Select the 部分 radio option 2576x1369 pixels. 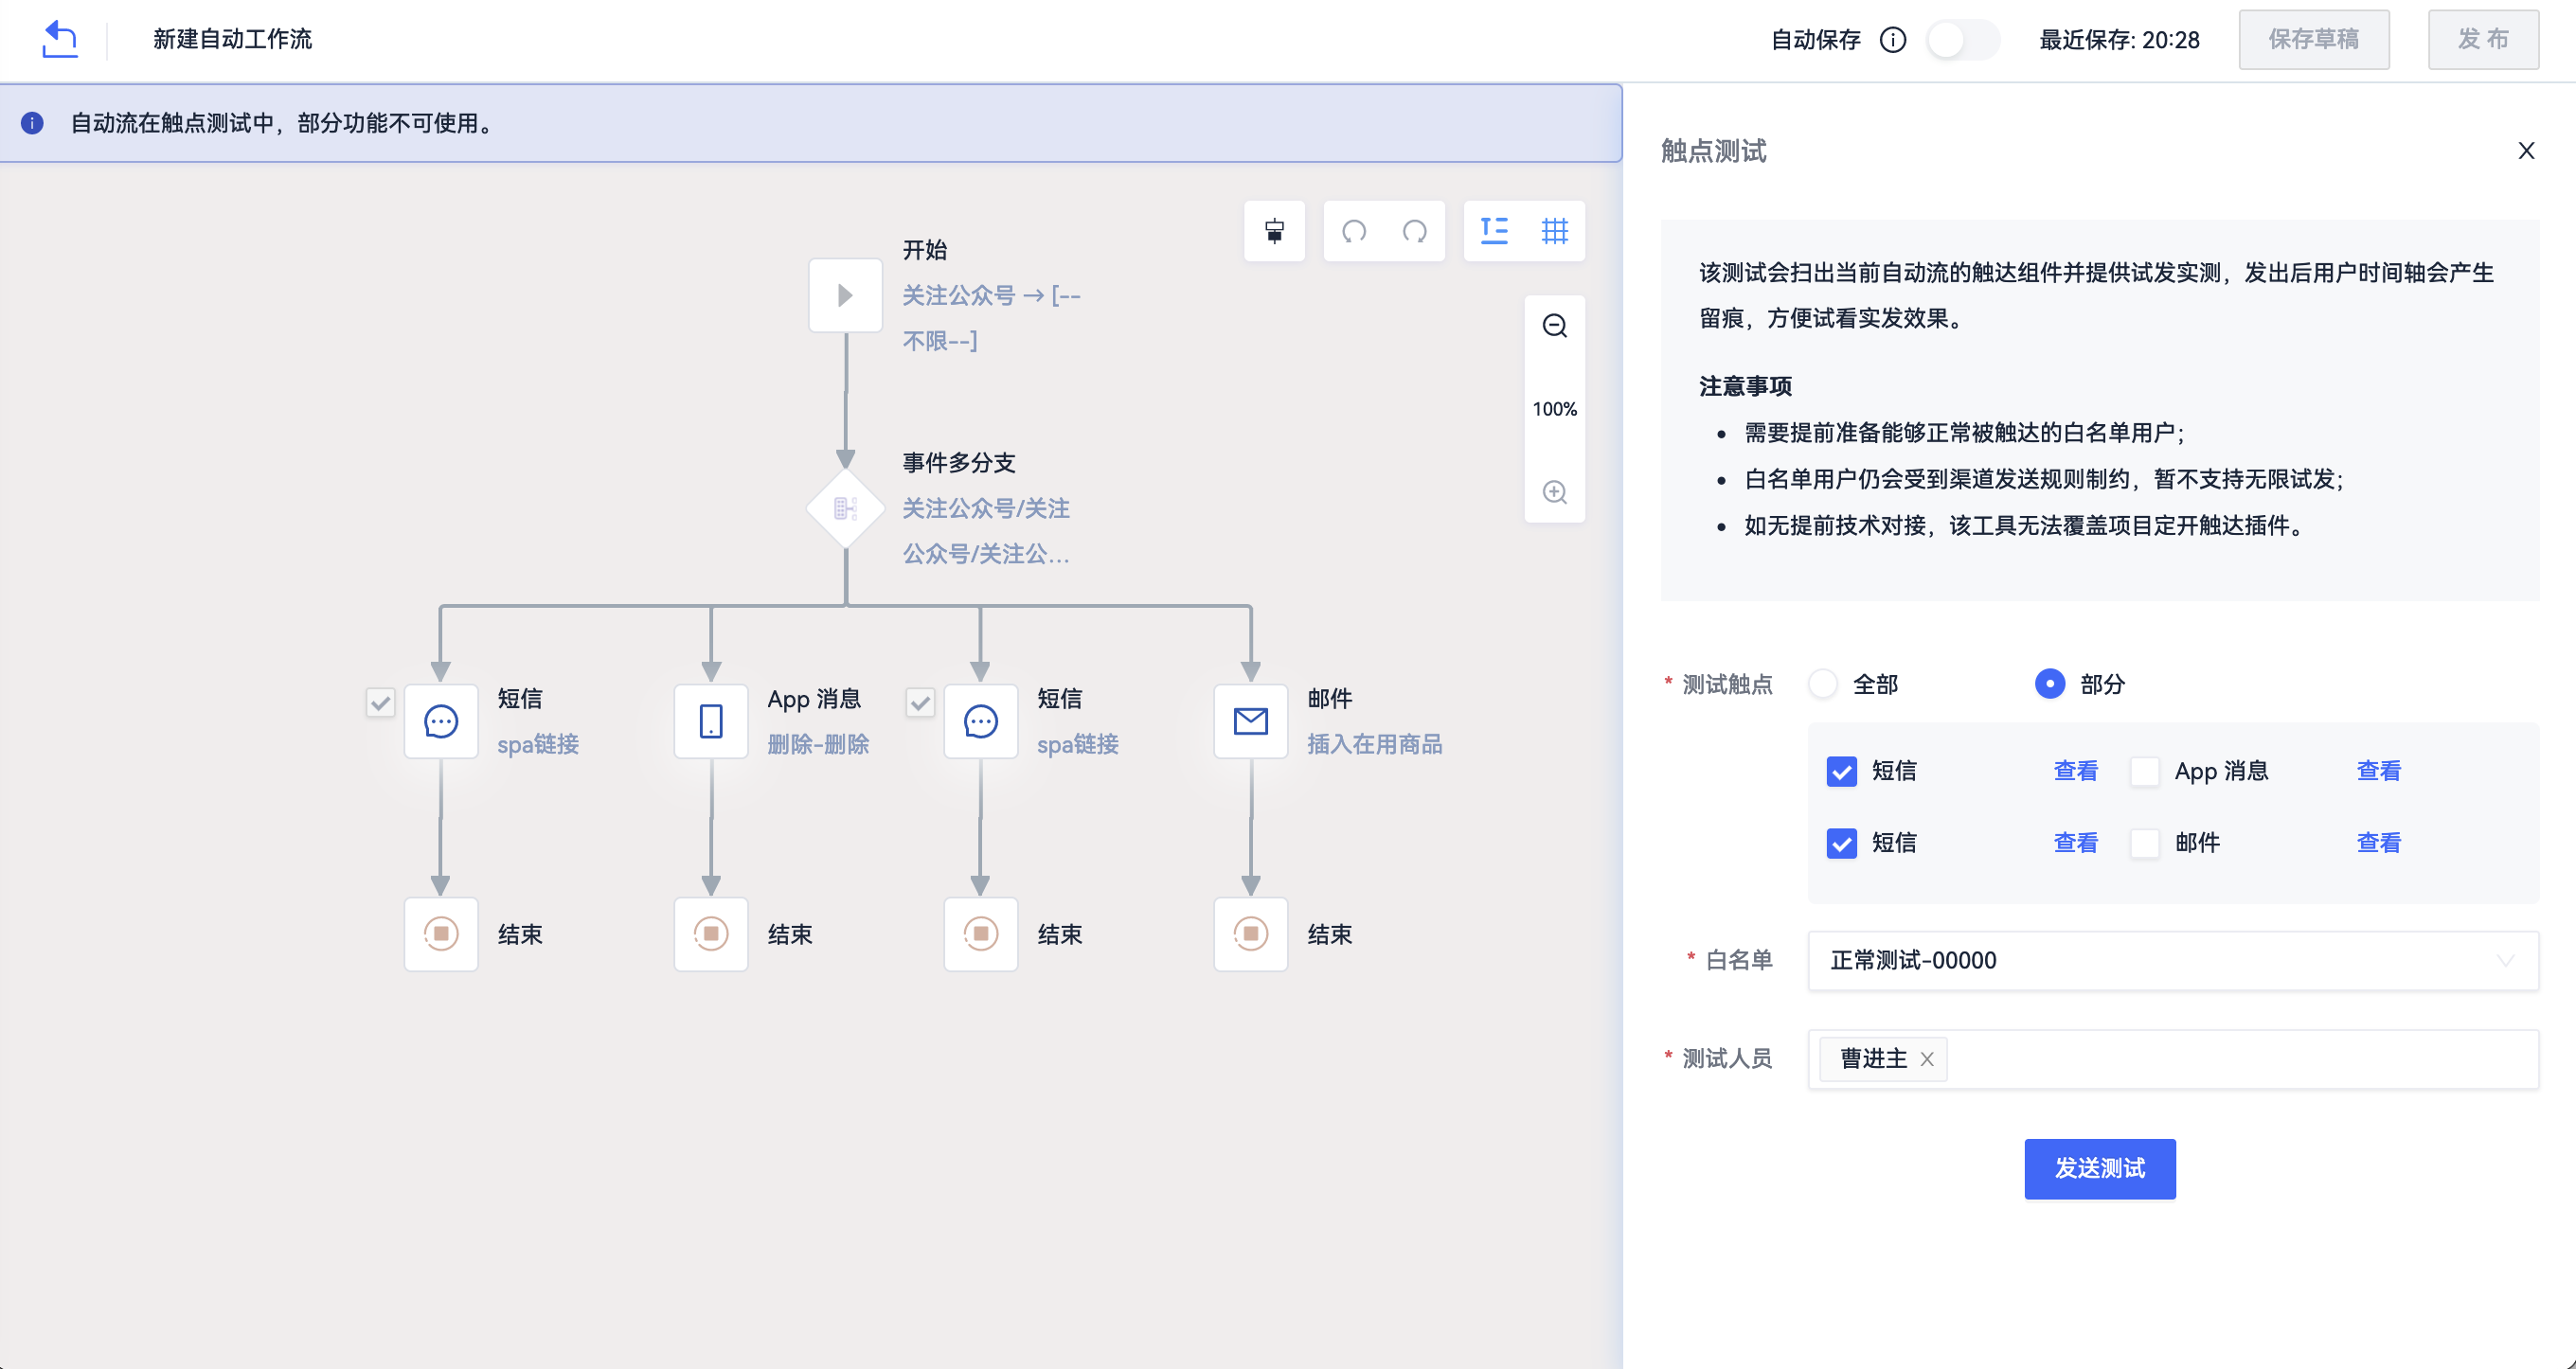[2050, 684]
